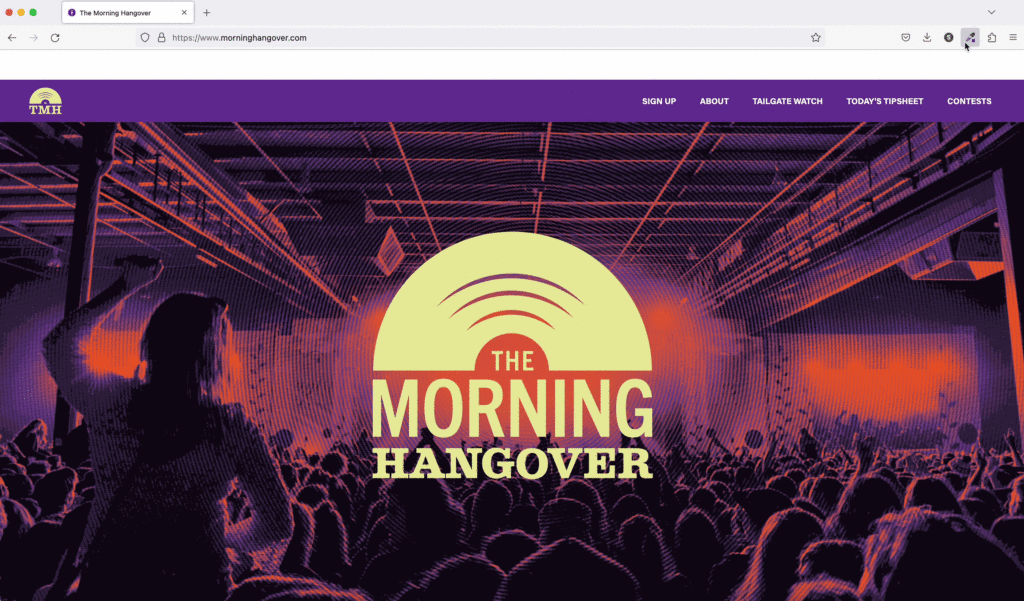The width and height of the screenshot is (1024, 601).
Task: Open the Downloads panel
Action: click(927, 38)
